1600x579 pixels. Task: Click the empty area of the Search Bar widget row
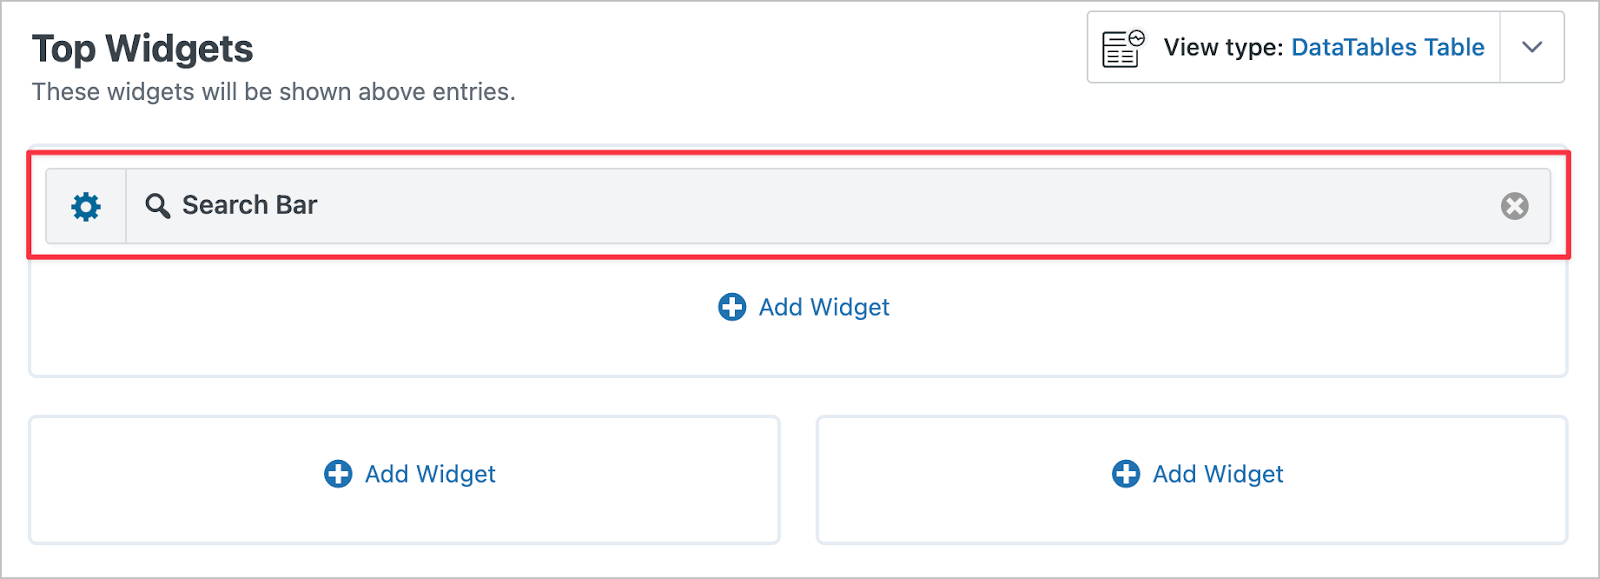tap(900, 206)
